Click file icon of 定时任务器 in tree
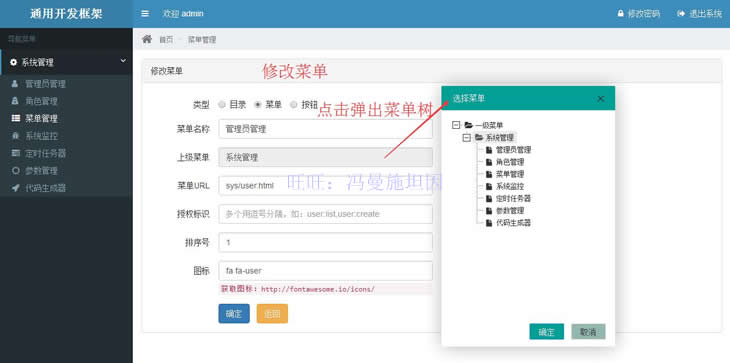This screenshot has height=363, width=730. click(489, 198)
